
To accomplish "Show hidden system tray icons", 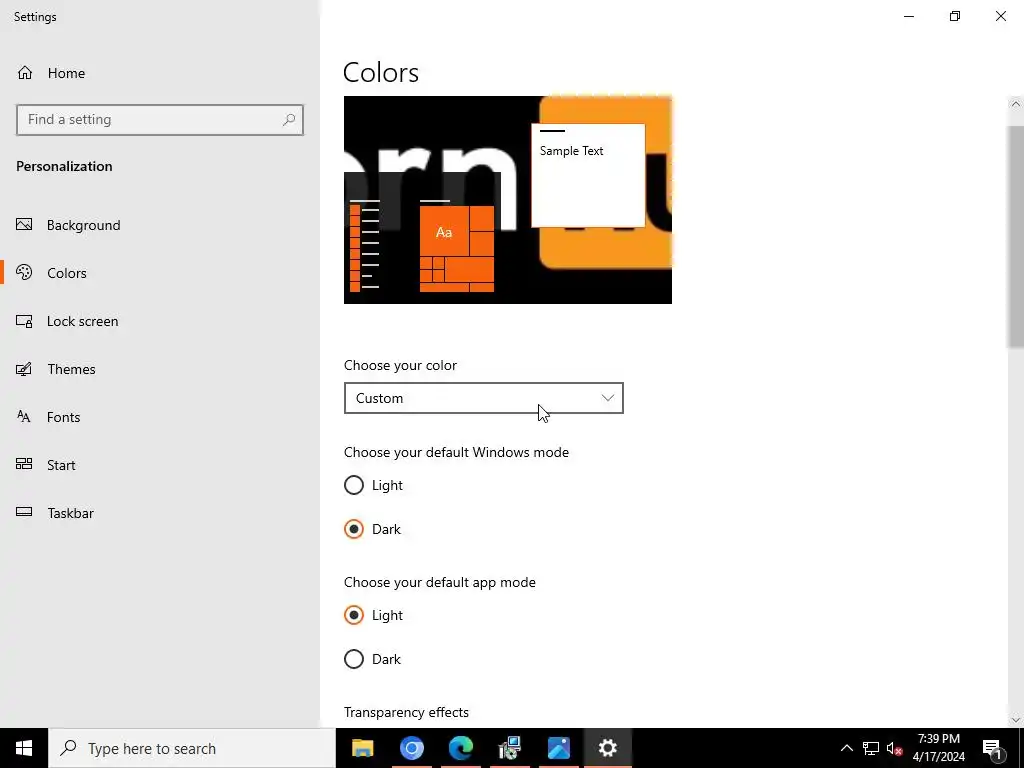I will 846,748.
